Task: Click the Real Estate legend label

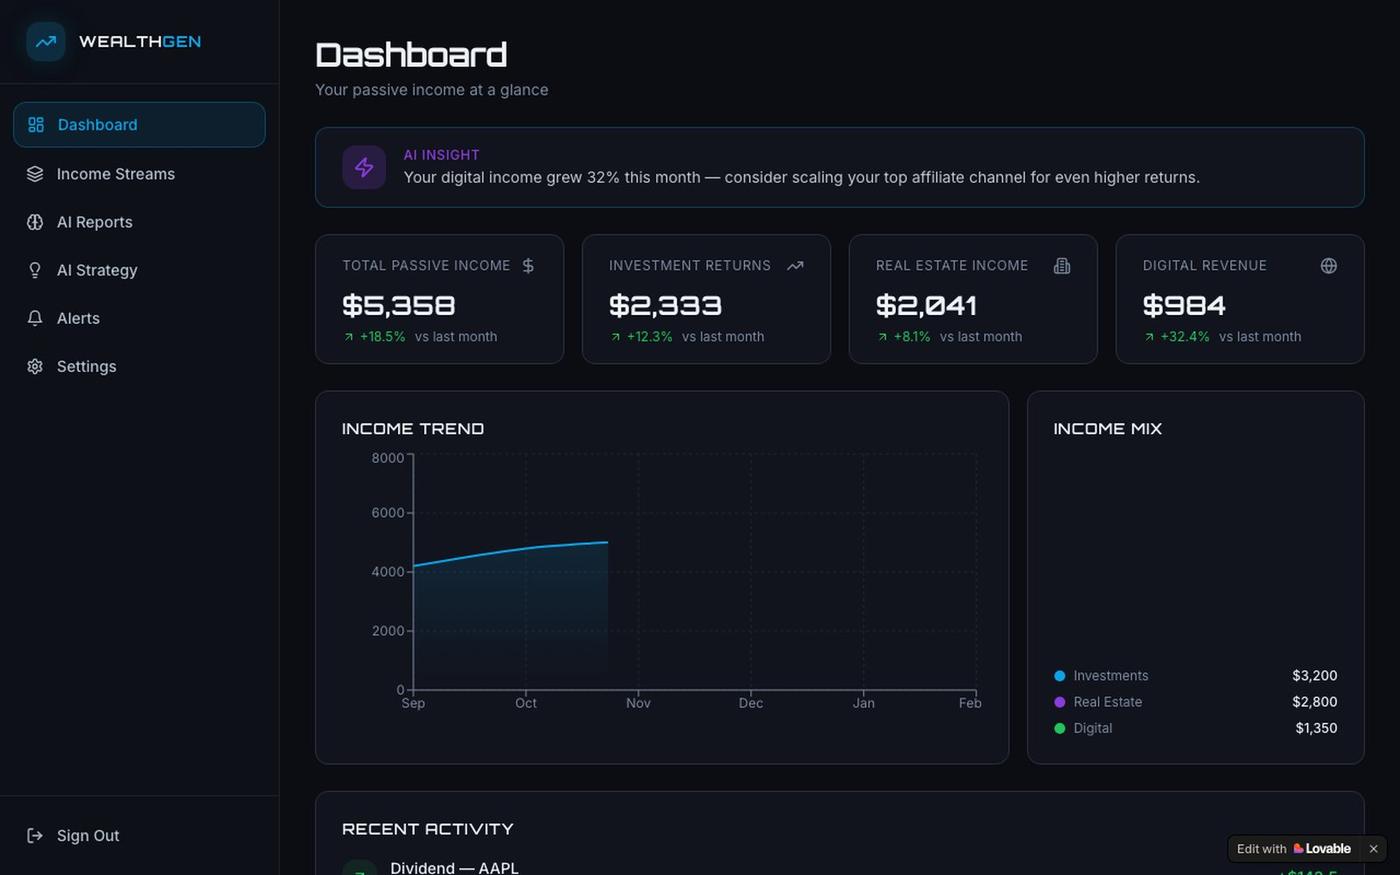Action: (x=1108, y=702)
